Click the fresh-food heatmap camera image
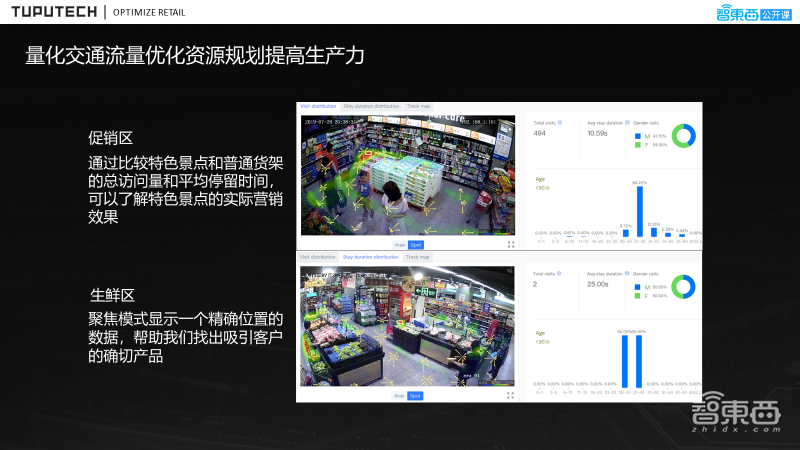This screenshot has width=800, height=450. click(407, 326)
